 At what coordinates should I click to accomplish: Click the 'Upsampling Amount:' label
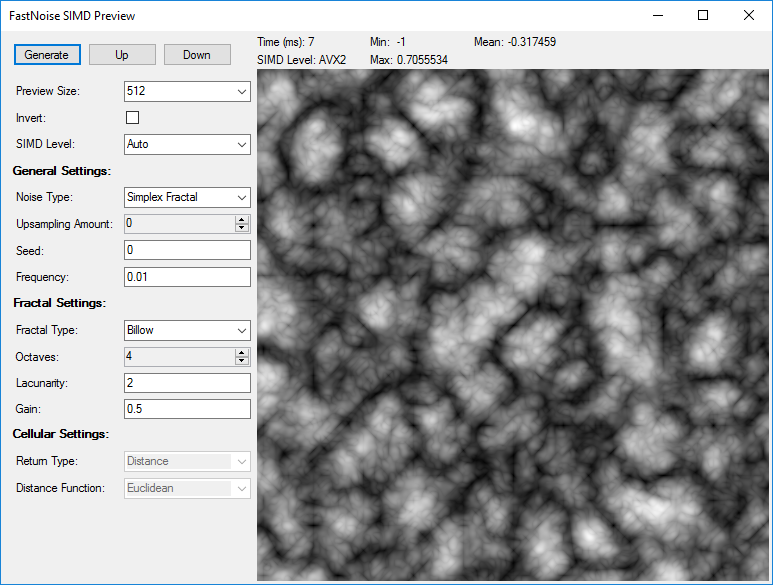65,224
